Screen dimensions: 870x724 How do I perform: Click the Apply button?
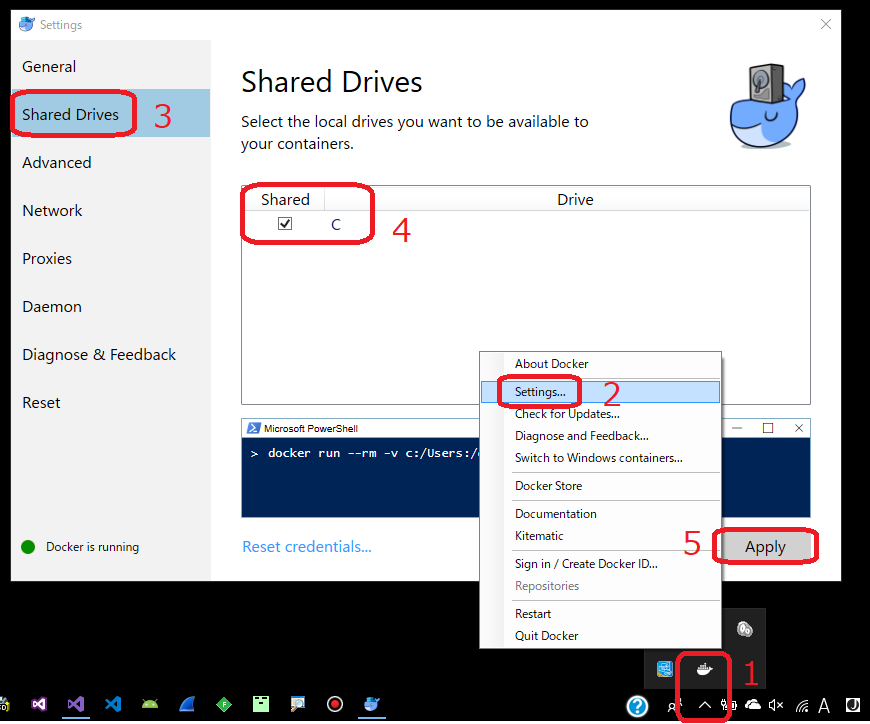tap(765, 547)
